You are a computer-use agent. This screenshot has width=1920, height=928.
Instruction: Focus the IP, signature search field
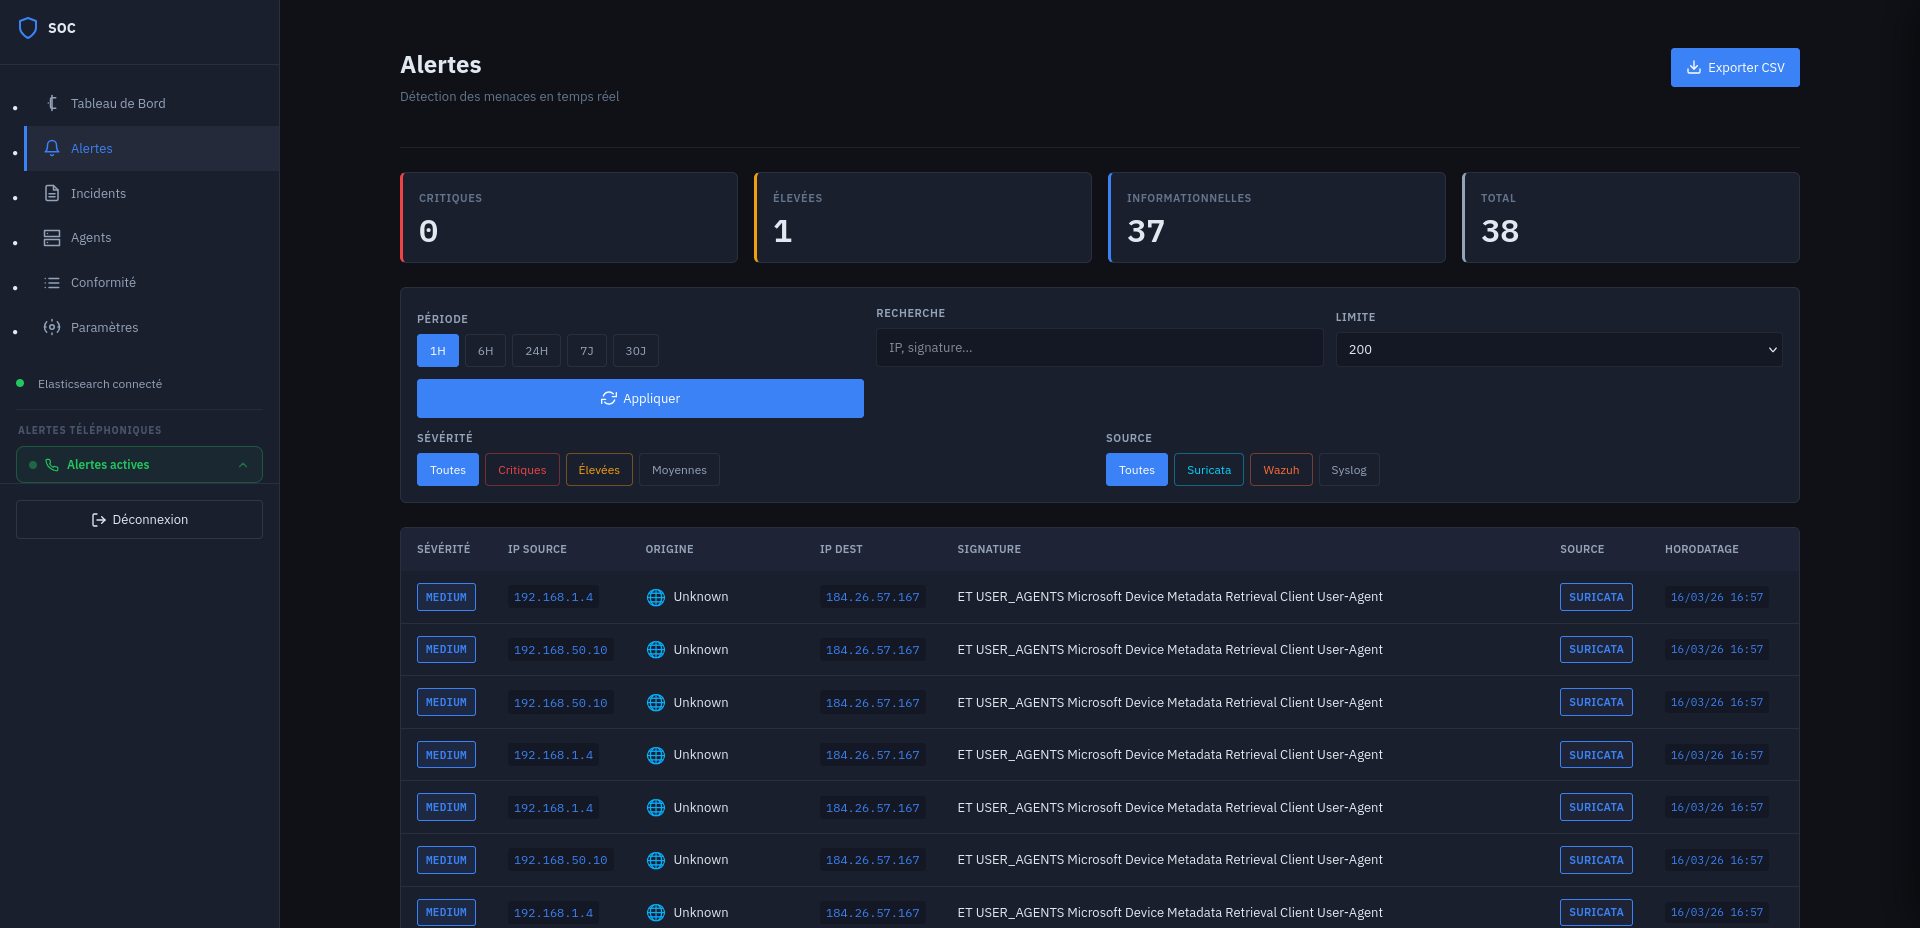tap(1099, 348)
